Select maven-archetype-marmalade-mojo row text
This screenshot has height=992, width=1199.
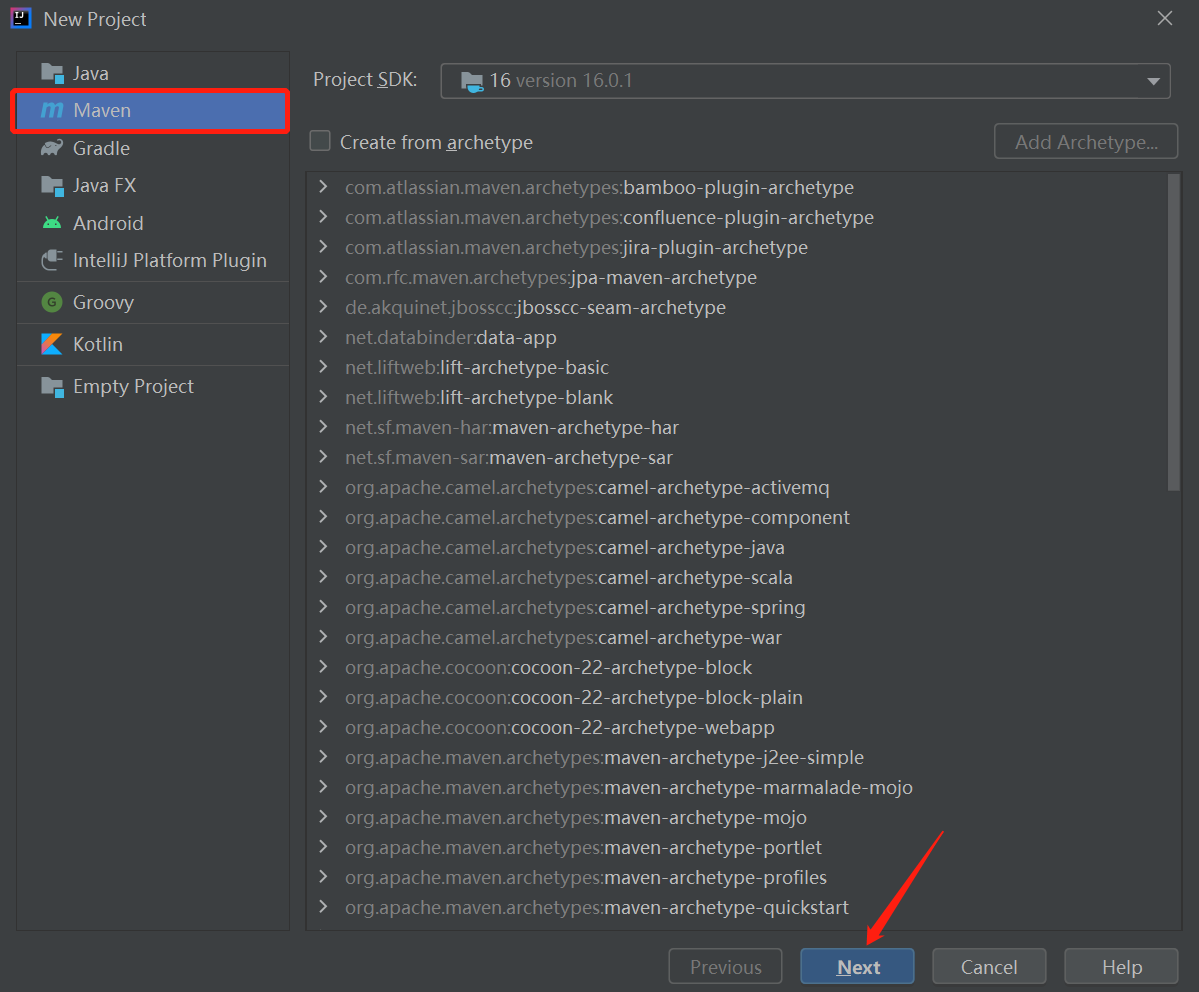(629, 787)
